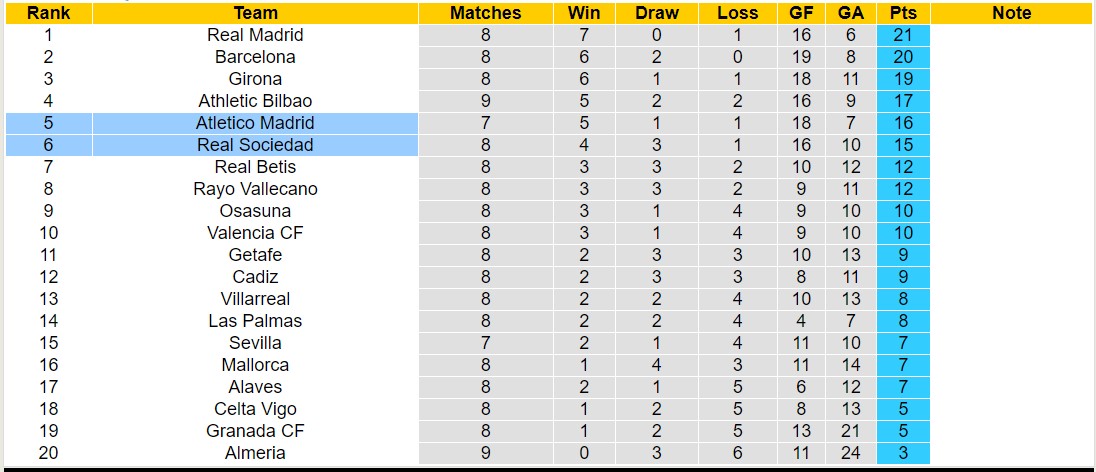Click the Loss column header
Image resolution: width=1096 pixels, height=472 pixels.
pos(738,13)
